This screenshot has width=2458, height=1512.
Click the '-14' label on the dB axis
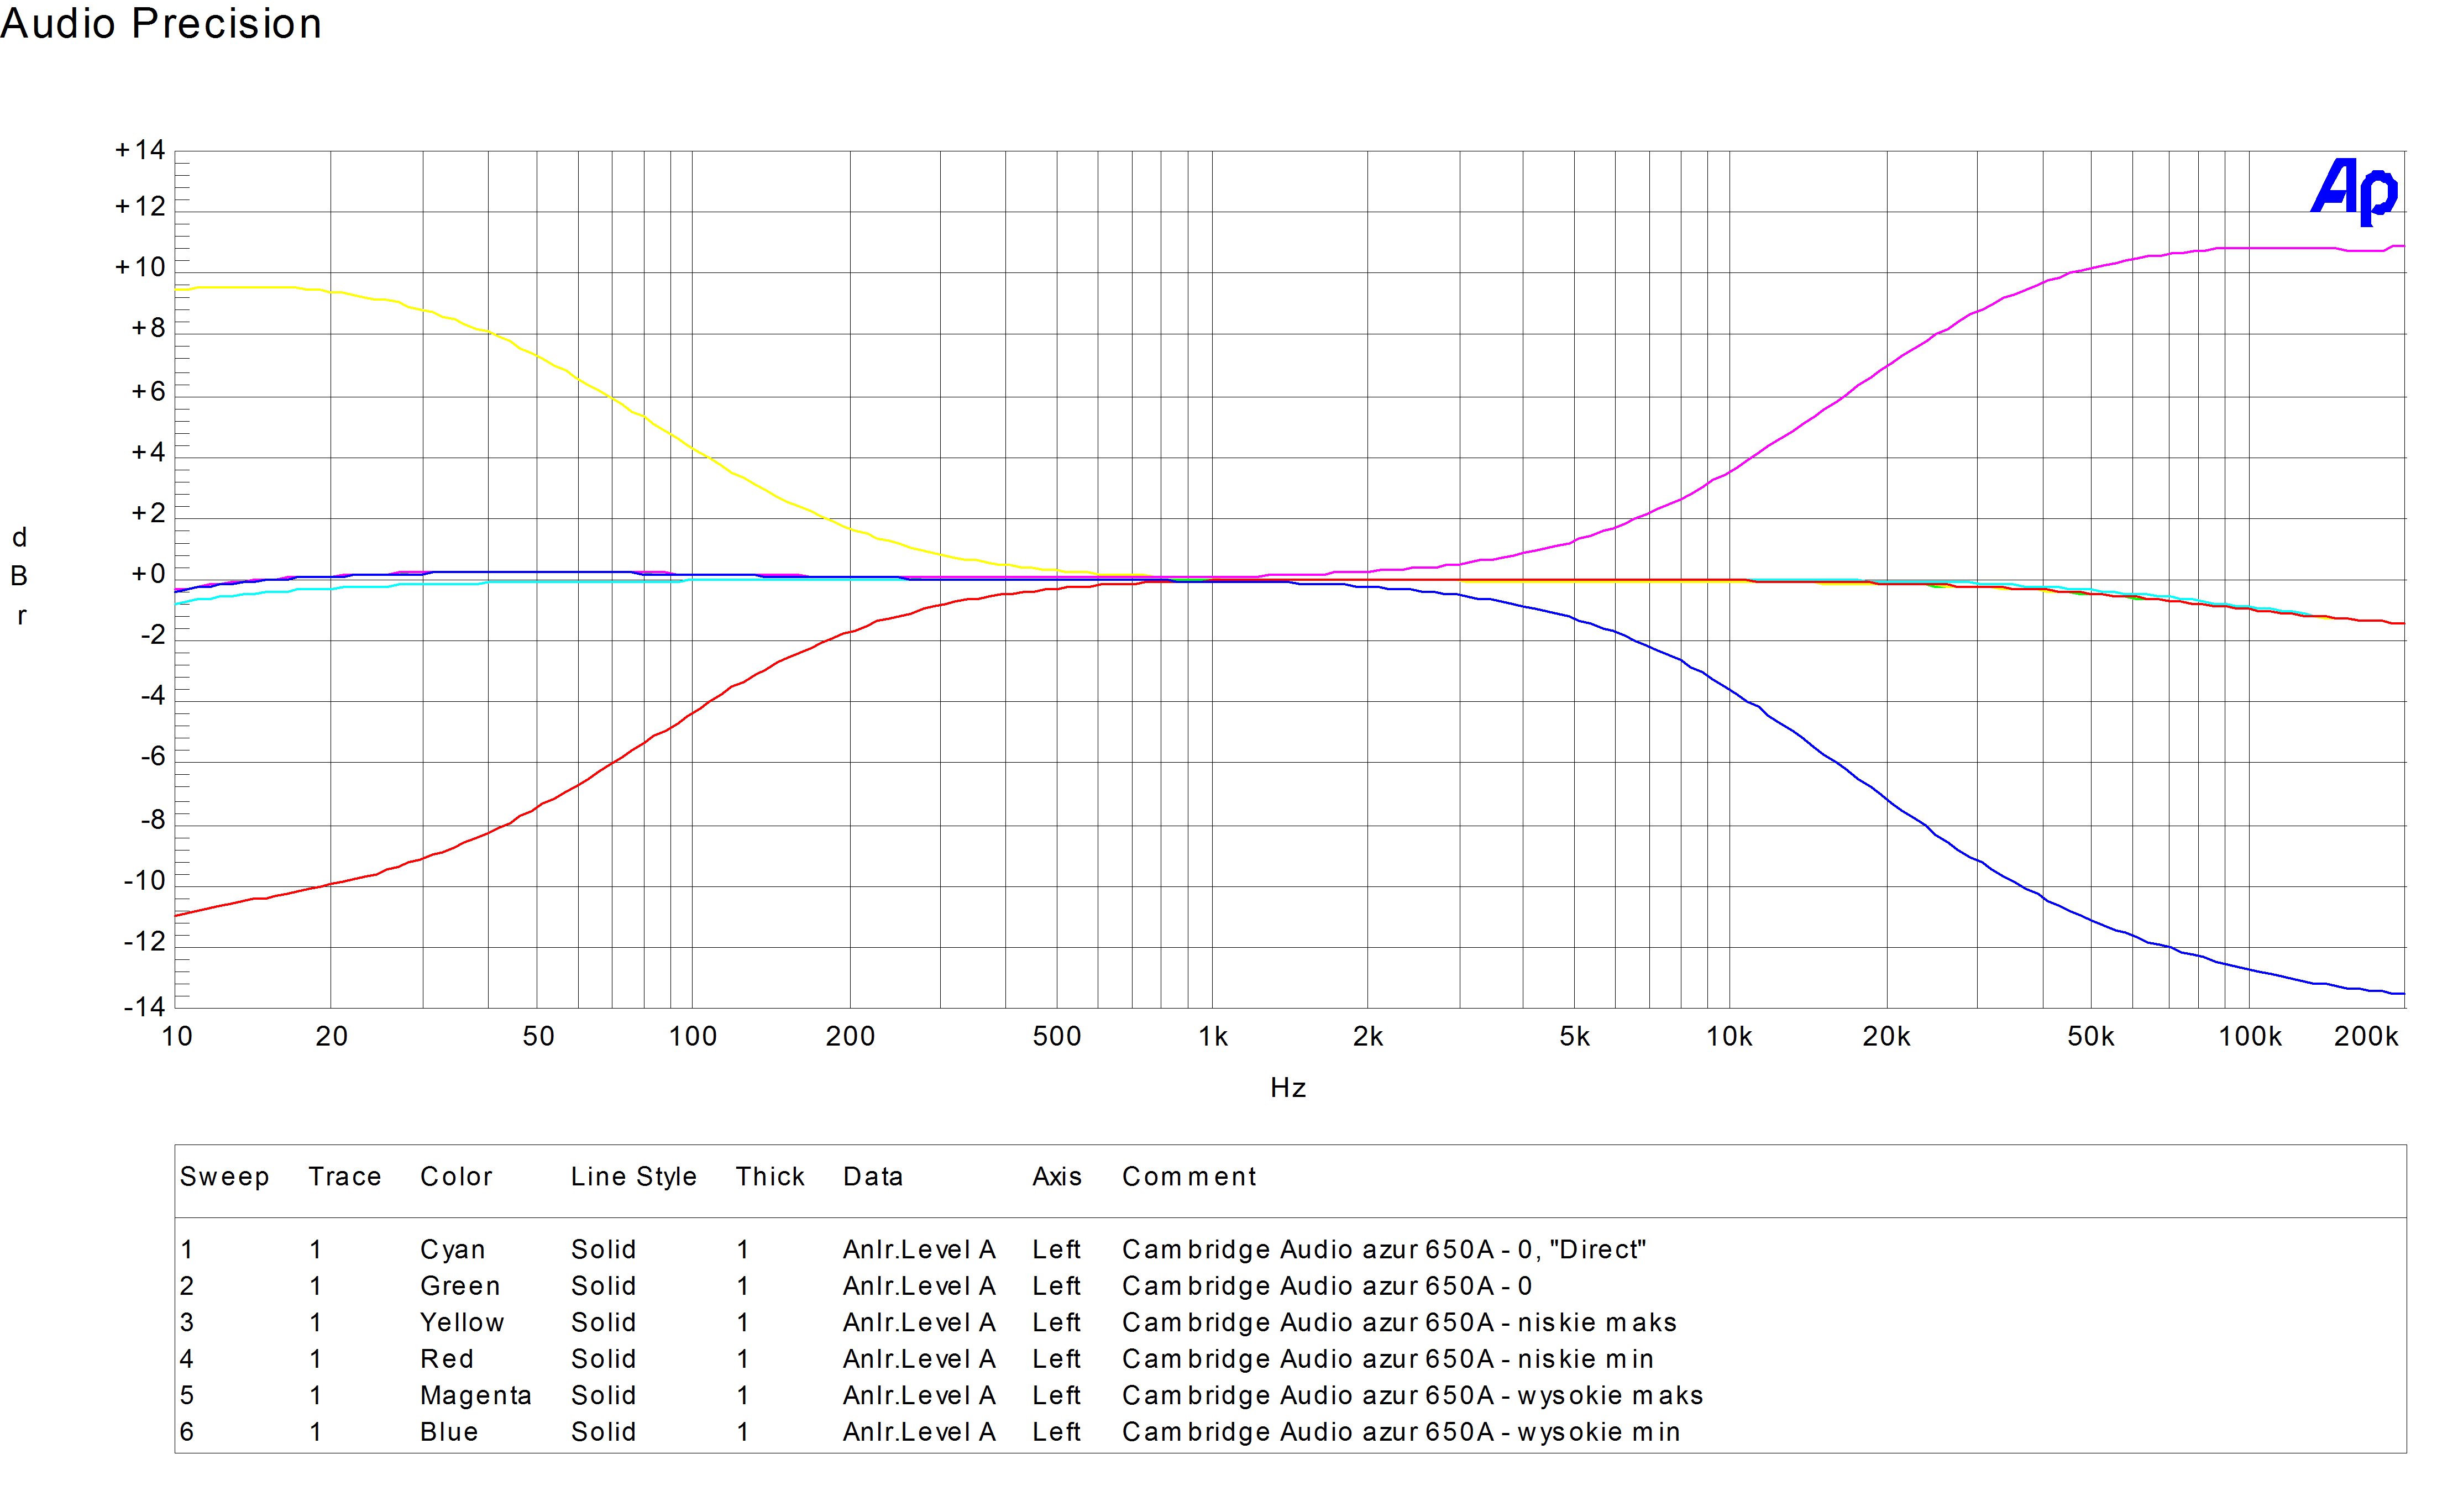tap(144, 1006)
